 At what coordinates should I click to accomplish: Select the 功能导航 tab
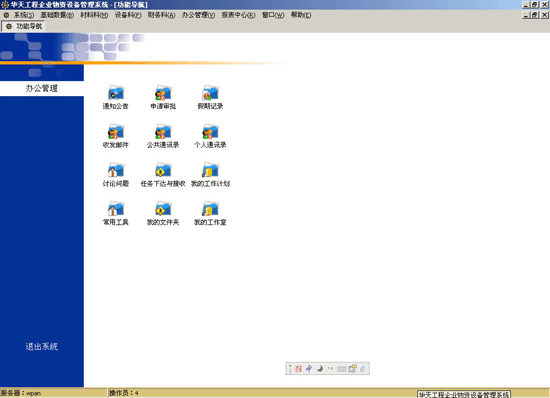pos(24,26)
